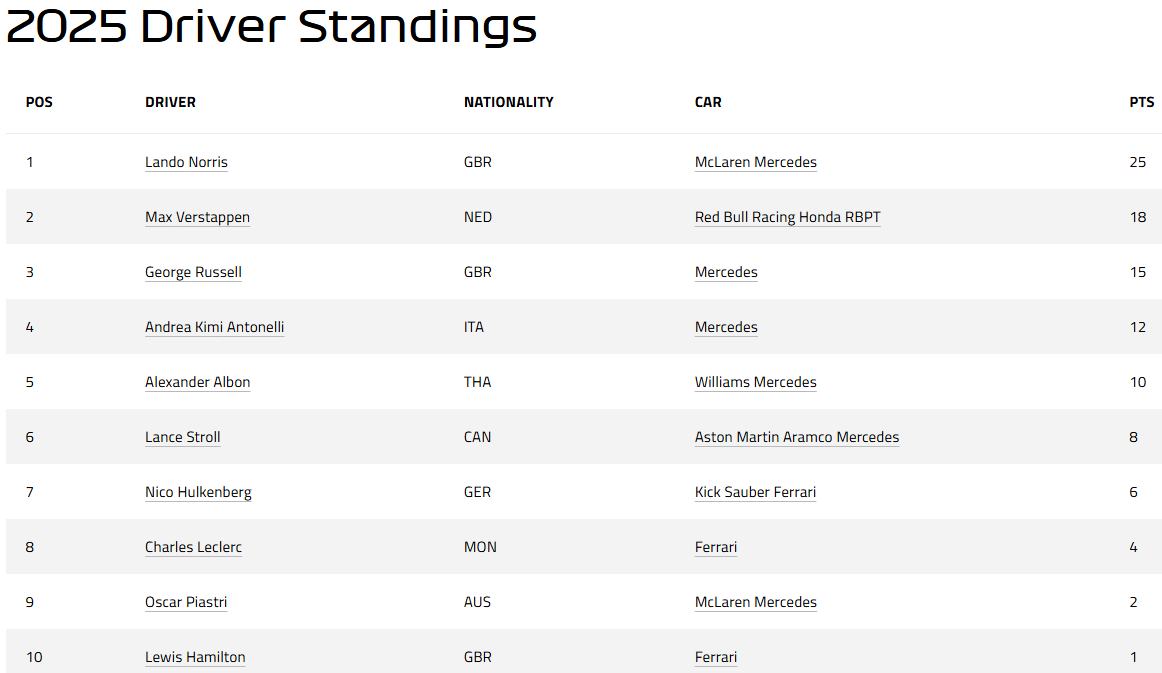Open Lewis Hamilton driver link

click(195, 657)
